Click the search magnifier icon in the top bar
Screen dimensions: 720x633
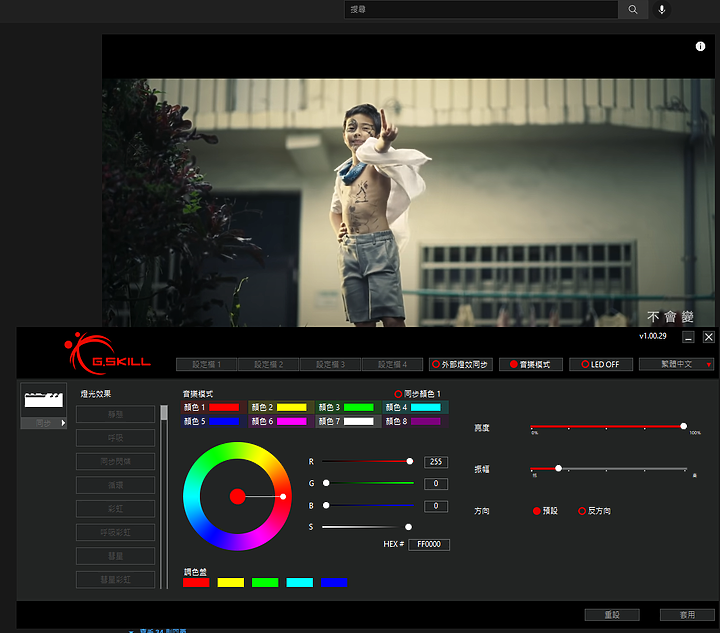(632, 9)
